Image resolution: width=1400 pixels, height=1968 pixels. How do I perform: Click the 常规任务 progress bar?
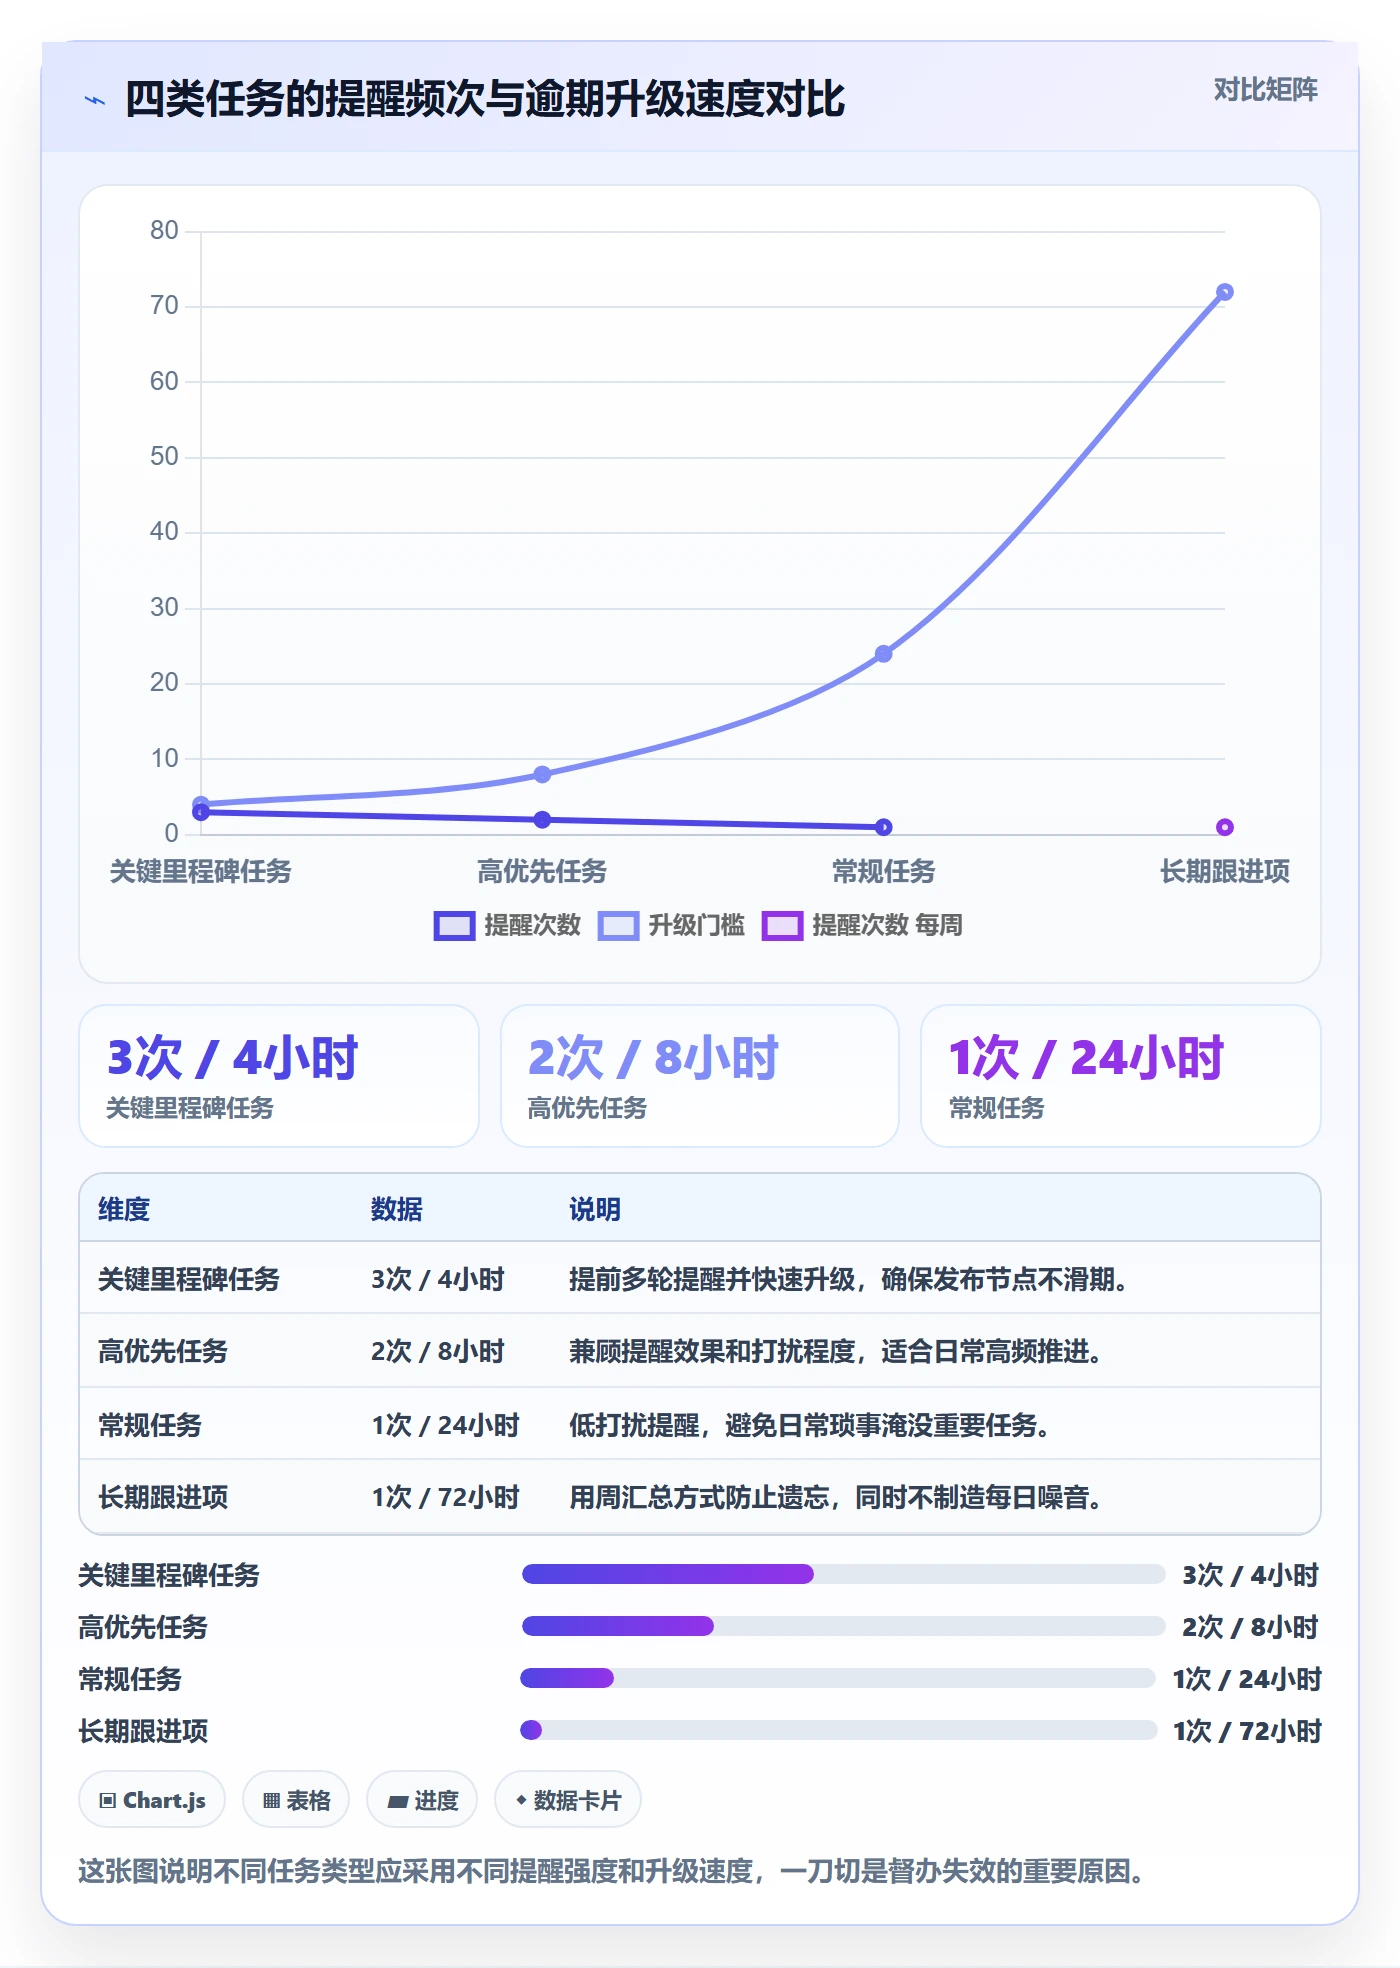click(838, 1678)
